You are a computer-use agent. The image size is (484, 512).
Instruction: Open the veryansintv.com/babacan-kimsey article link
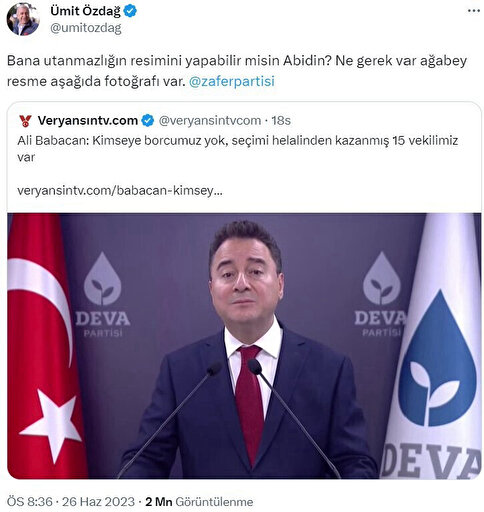[120, 191]
